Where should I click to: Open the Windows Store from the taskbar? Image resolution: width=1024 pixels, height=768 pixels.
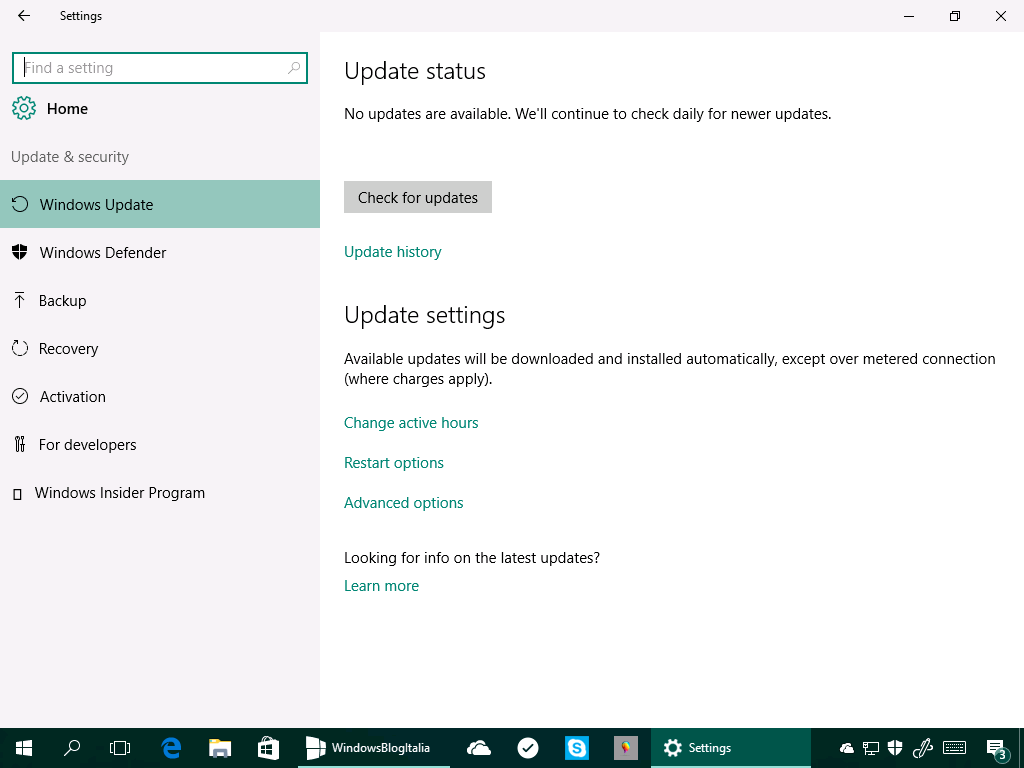coord(268,748)
